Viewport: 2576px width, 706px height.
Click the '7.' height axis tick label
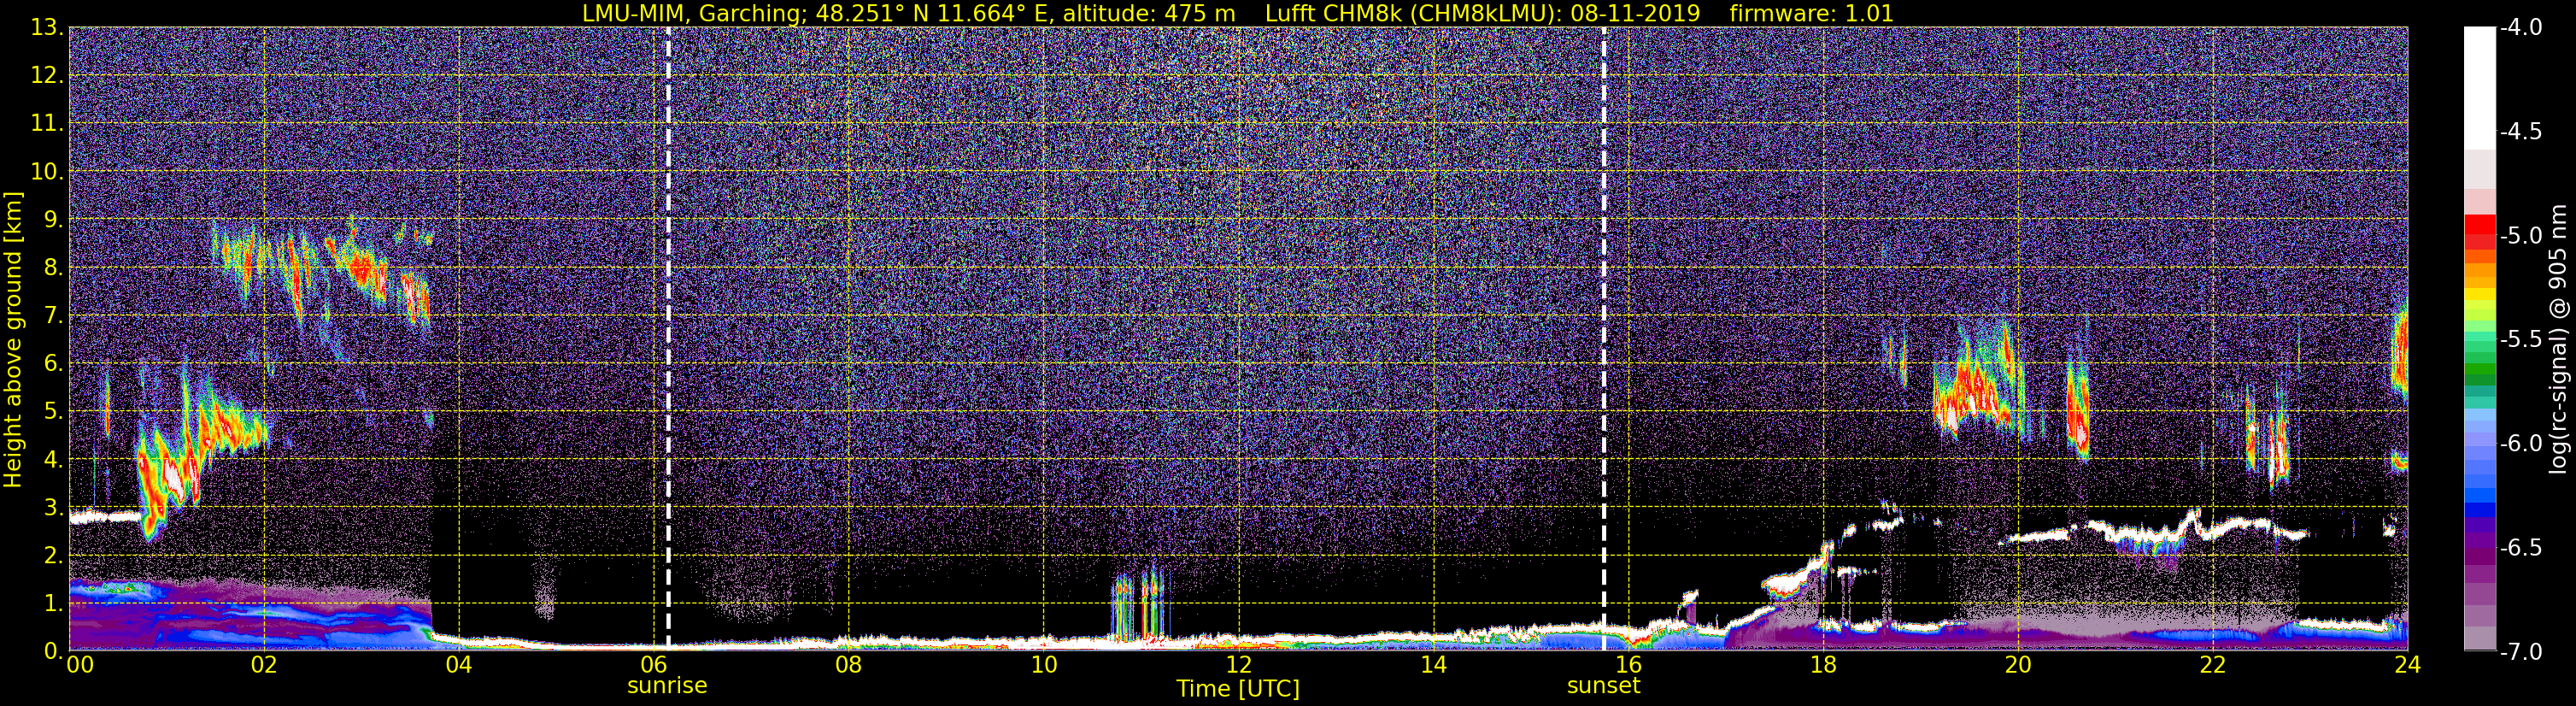[x=52, y=316]
